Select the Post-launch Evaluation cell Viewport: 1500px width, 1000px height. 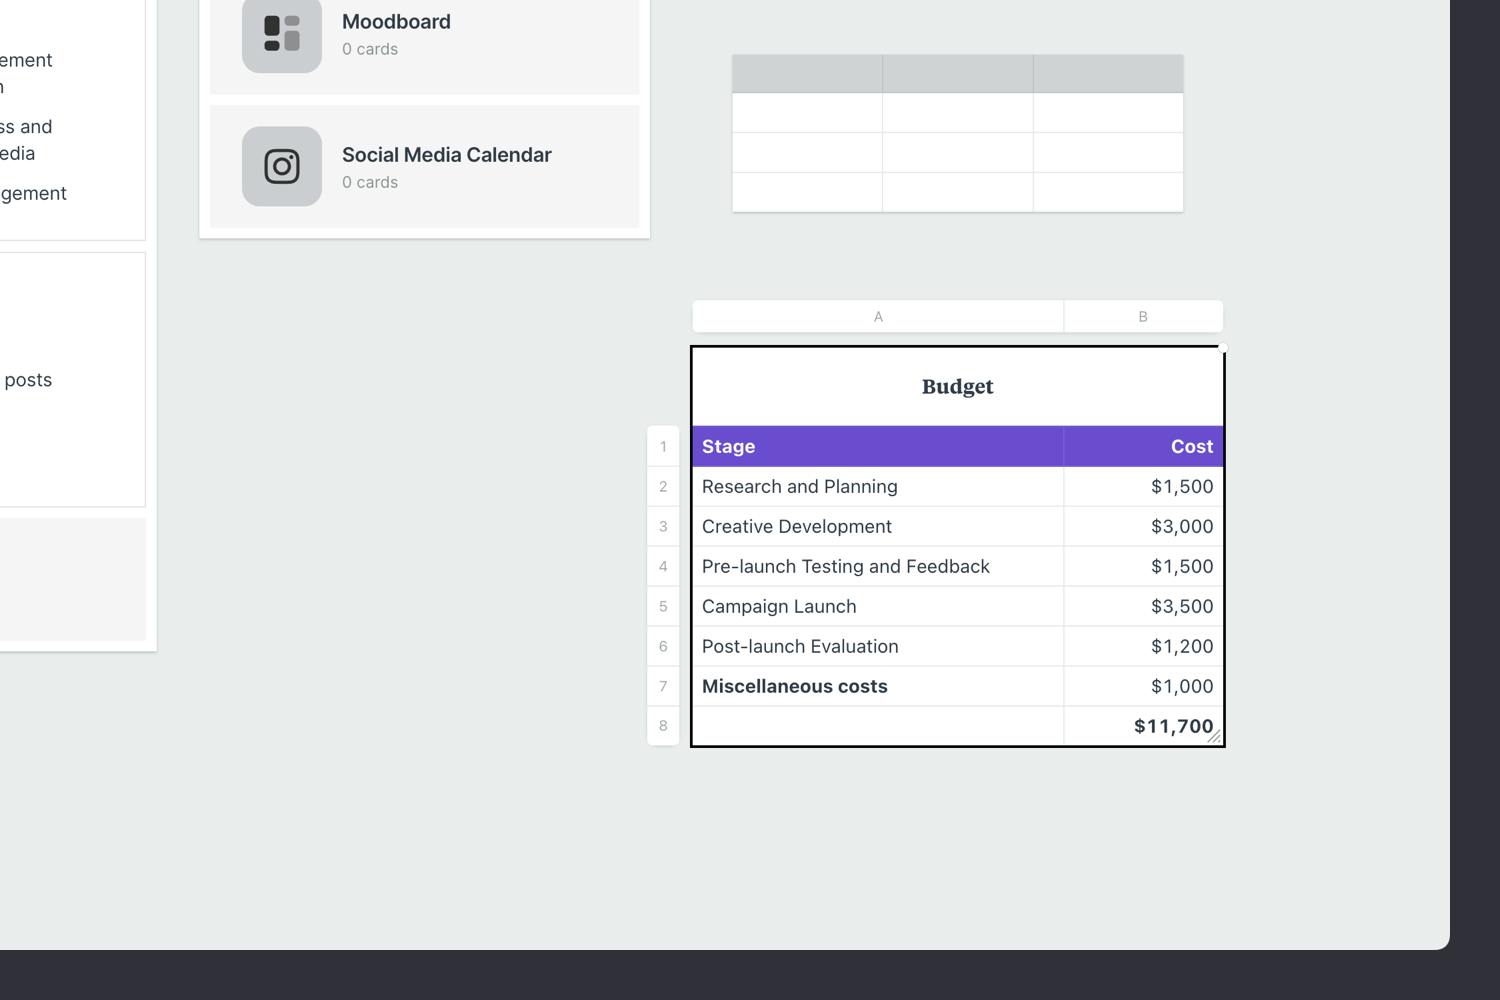click(x=877, y=647)
